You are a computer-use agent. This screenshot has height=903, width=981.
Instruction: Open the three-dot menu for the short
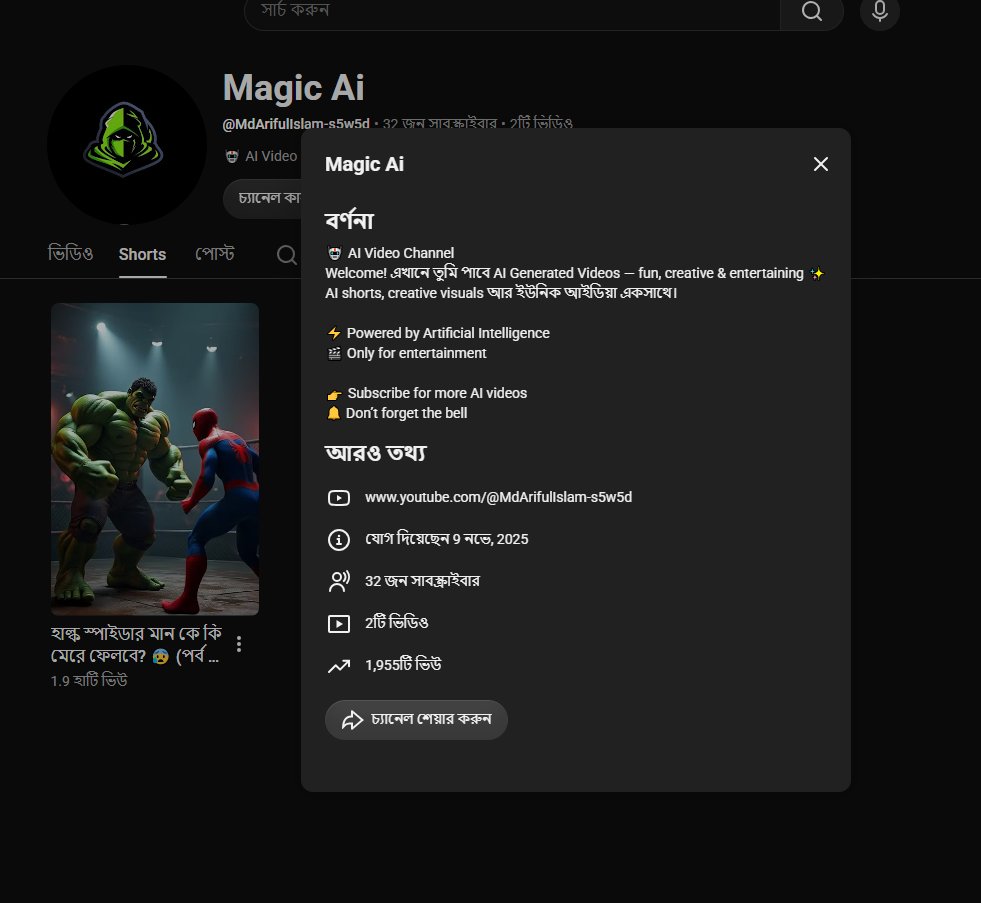[x=239, y=644]
